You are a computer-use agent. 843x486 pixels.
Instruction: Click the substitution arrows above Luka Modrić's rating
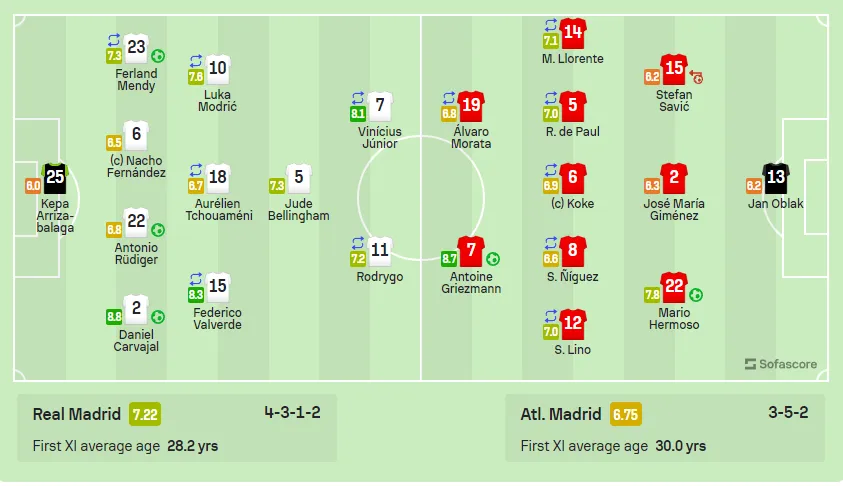pyautogui.click(x=196, y=61)
